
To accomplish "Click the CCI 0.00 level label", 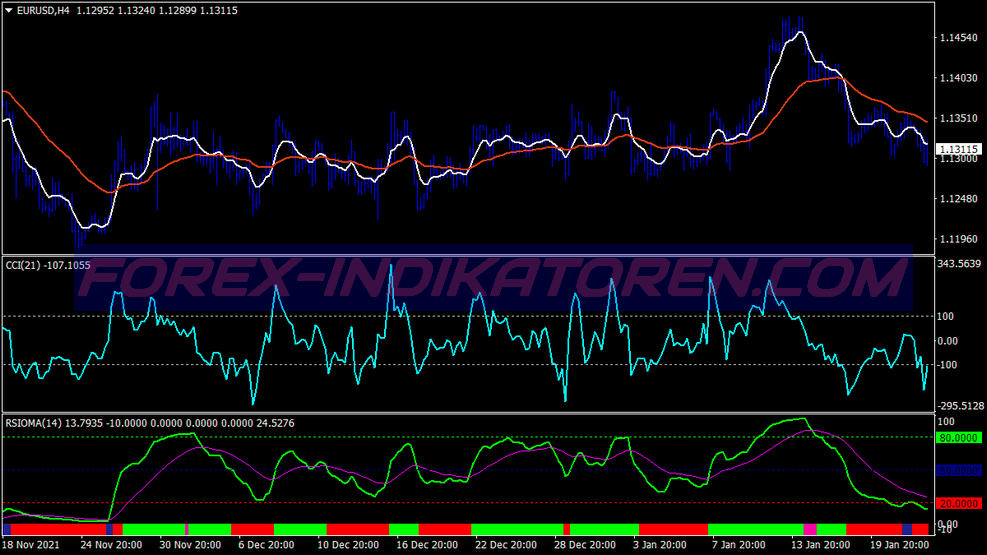I will (x=947, y=341).
